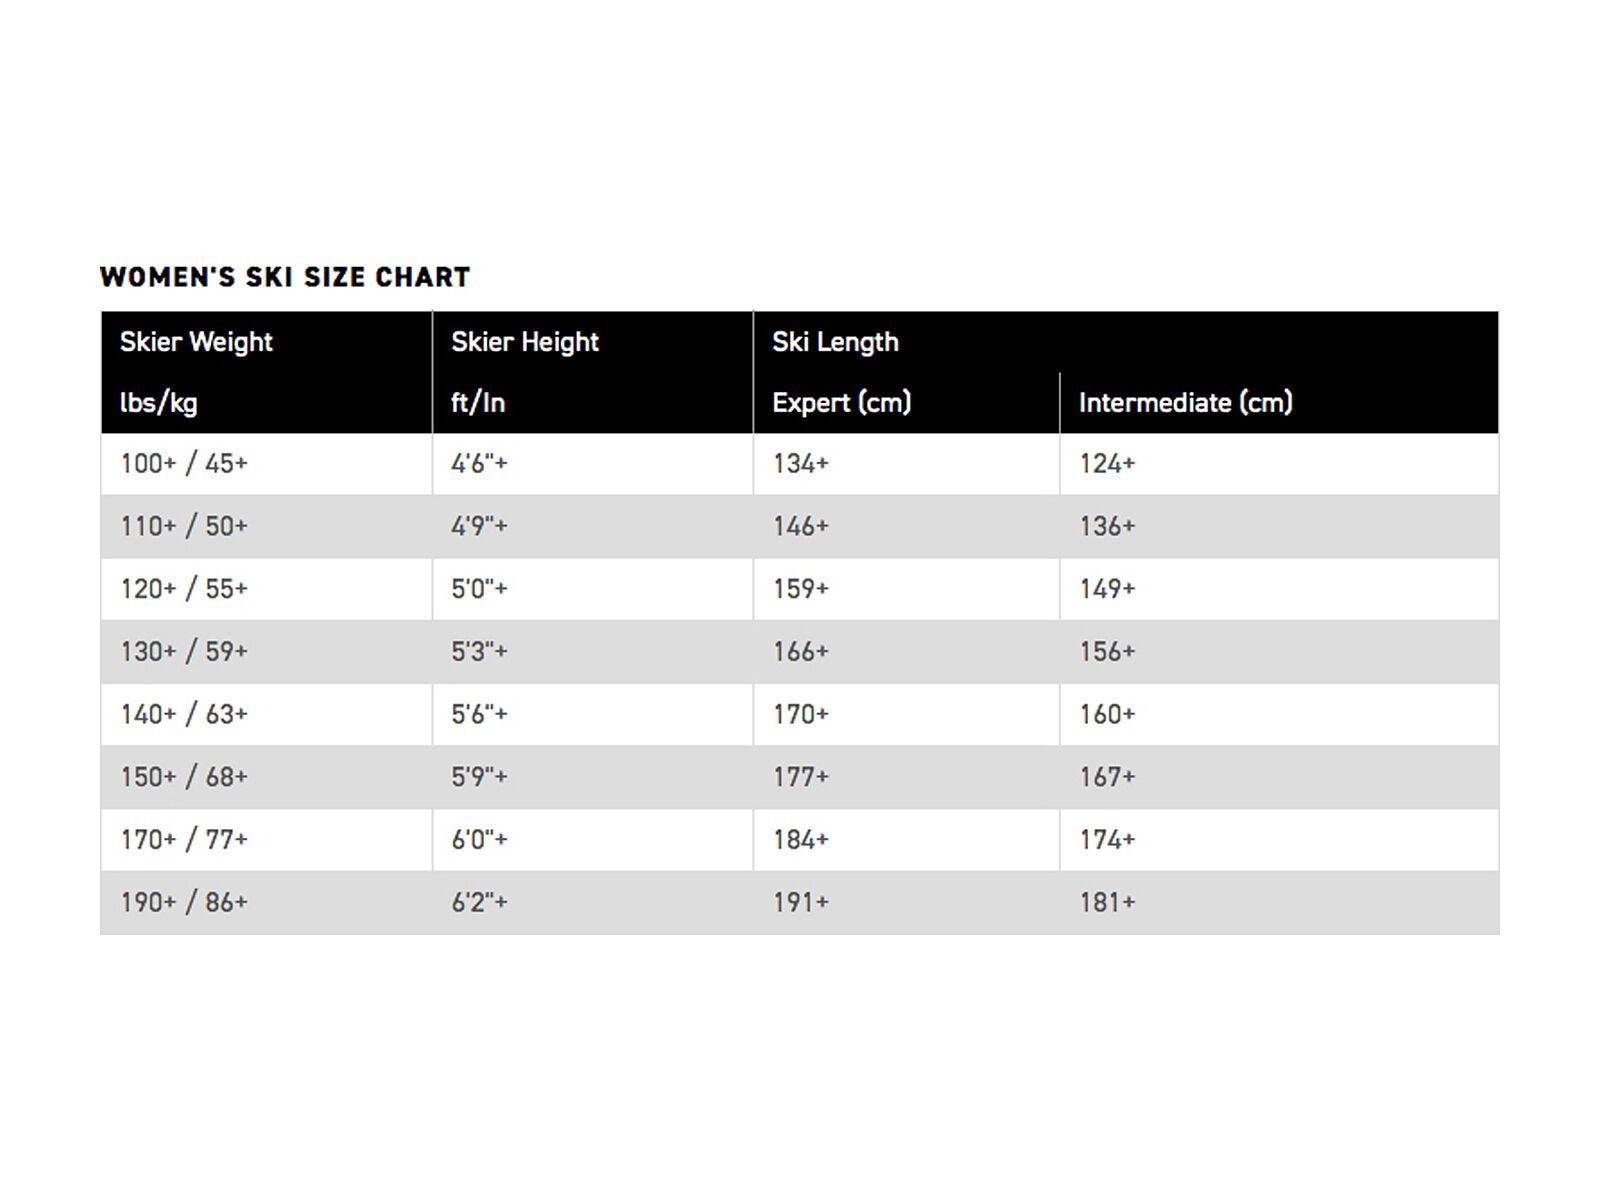Select the 4'9"+ height cell
This screenshot has width=1600, height=1200.
point(479,526)
